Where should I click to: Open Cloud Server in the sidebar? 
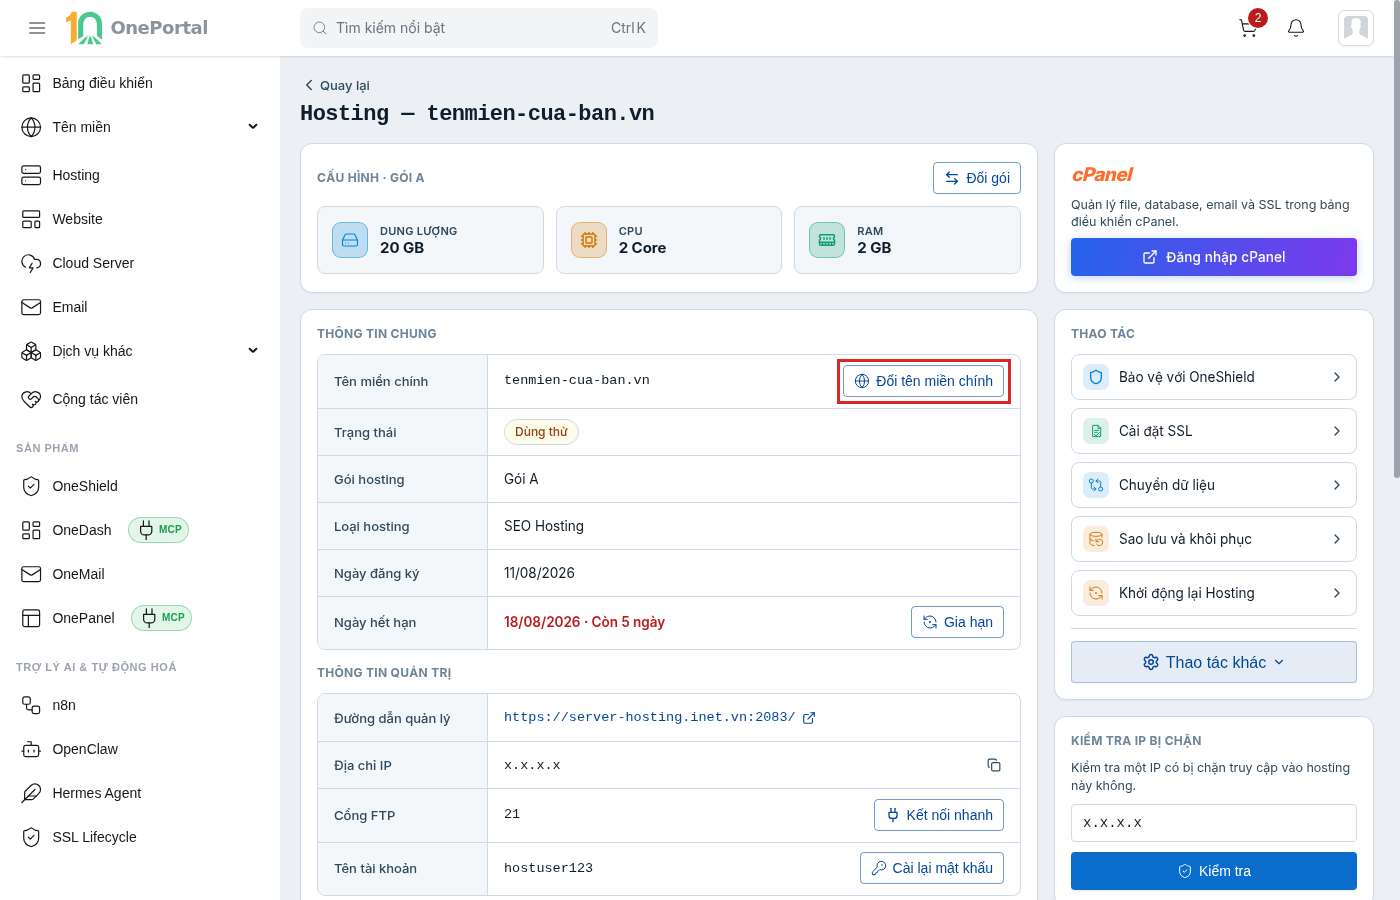pyautogui.click(x=140, y=263)
